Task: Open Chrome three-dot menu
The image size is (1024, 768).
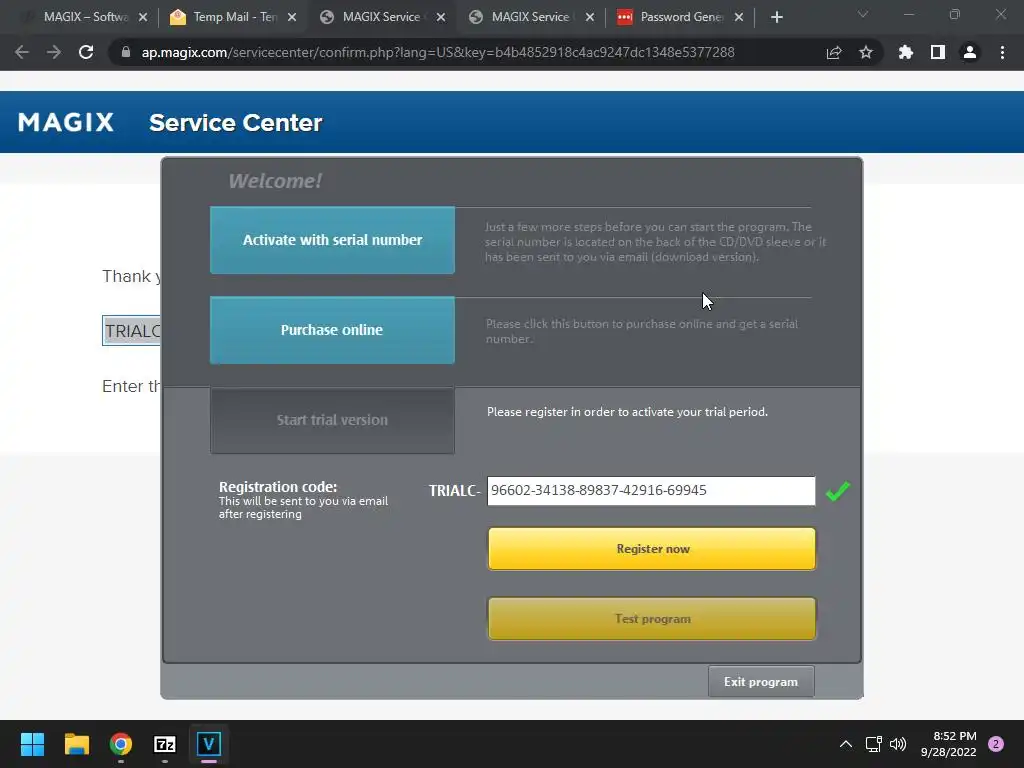Action: coord(1002,52)
